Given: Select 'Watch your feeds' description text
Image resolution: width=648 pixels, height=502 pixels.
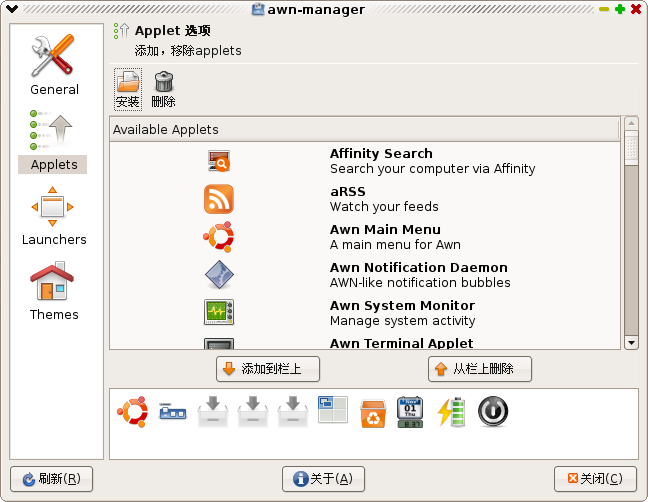Looking at the screenshot, I should (384, 207).
